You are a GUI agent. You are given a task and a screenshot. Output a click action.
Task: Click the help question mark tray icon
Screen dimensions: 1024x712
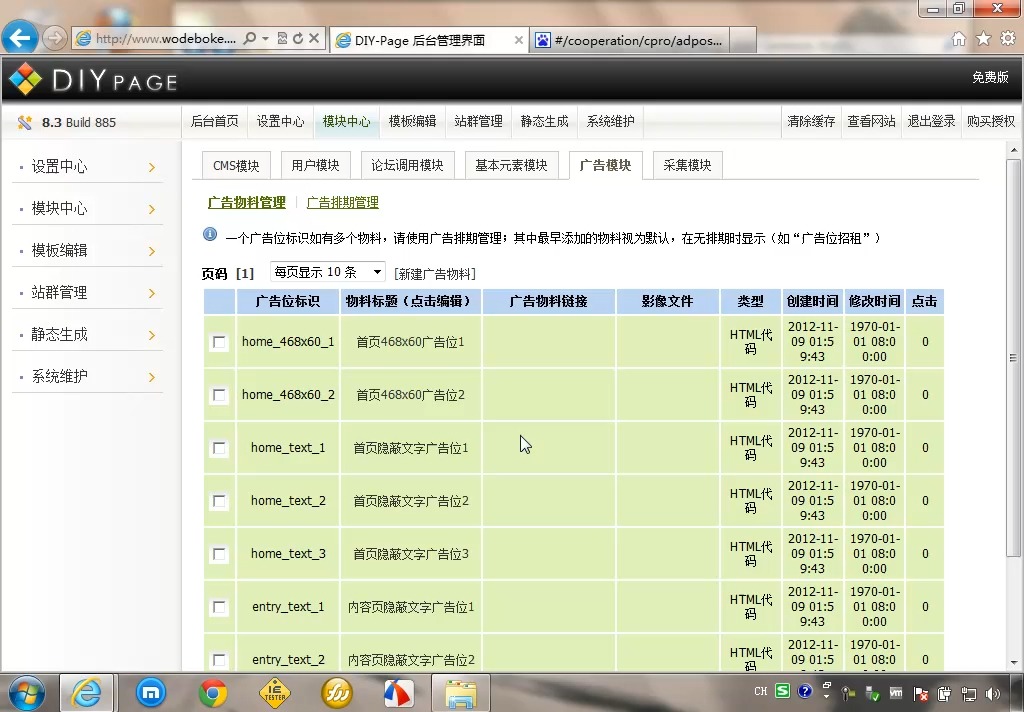[805, 691]
